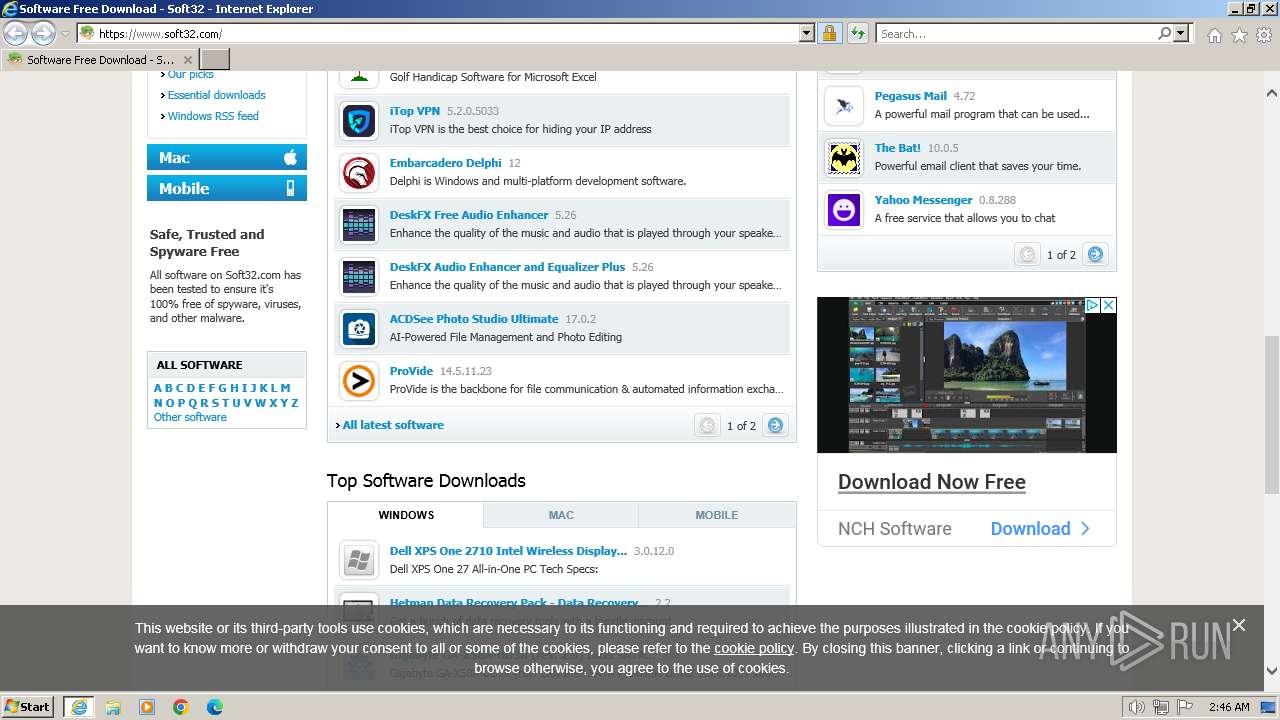
Task: Click the ACDSee Photo Studio Ultimate icon
Action: coord(359,328)
